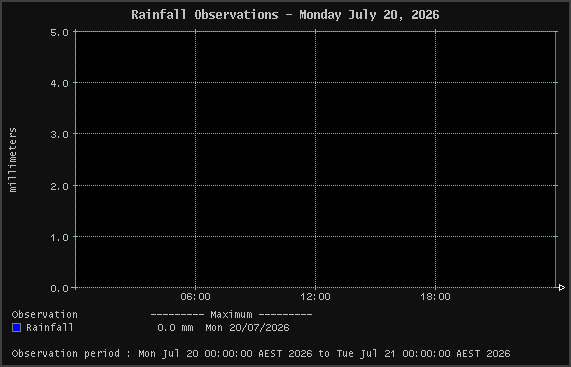Click the Observation period text line
The height and width of the screenshot is (367, 571).
(x=261, y=354)
